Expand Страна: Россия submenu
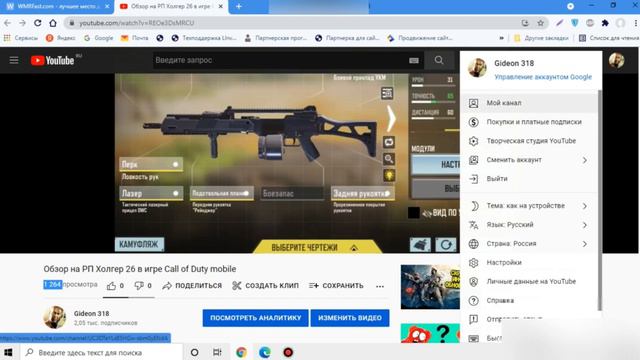 529,244
